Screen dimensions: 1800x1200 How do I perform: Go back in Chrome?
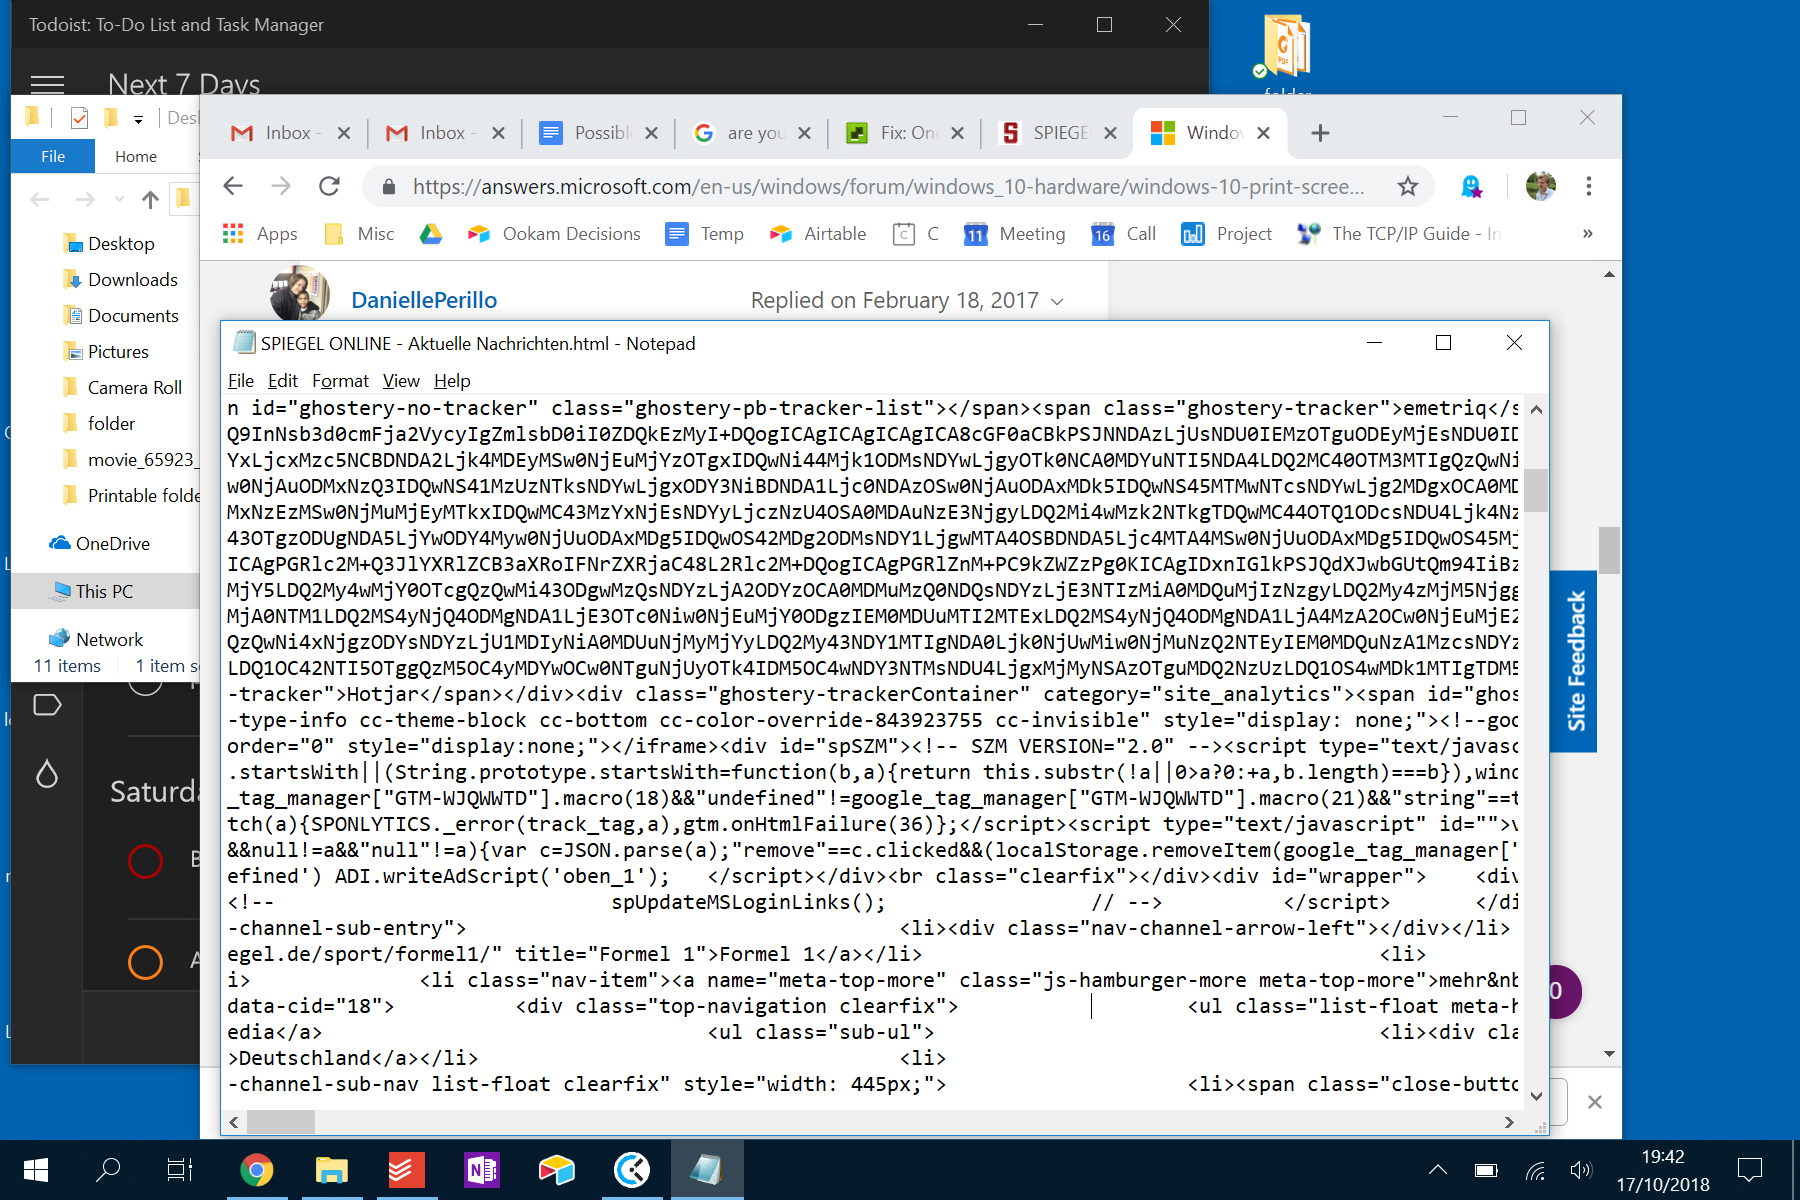click(233, 186)
